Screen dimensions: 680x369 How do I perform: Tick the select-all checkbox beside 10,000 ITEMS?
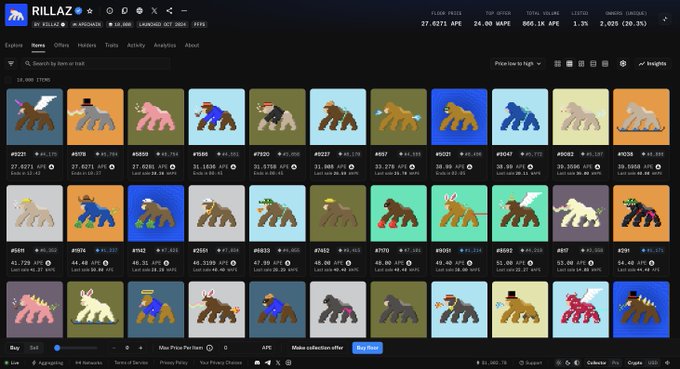(x=8, y=80)
